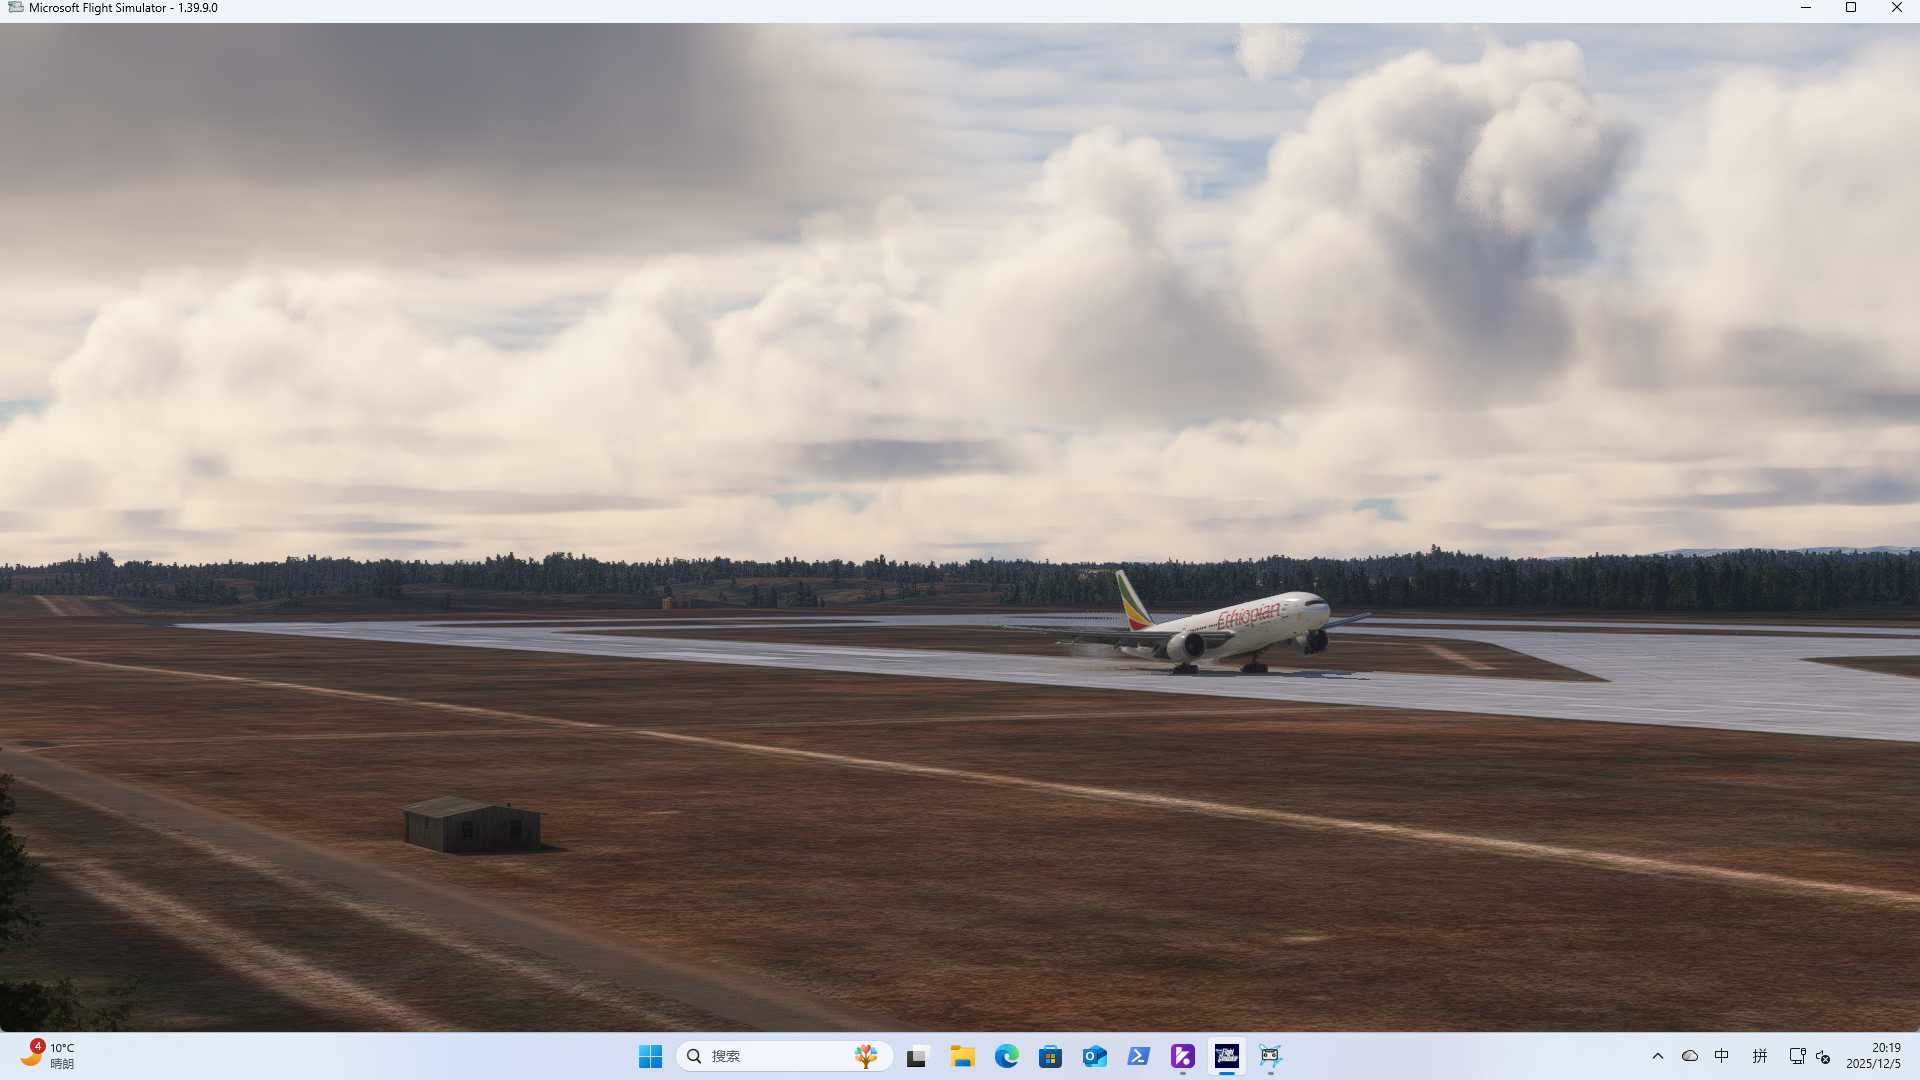Toggle Pinyin mode on the 拼 indicator
1920x1080 pixels.
coord(1760,1056)
